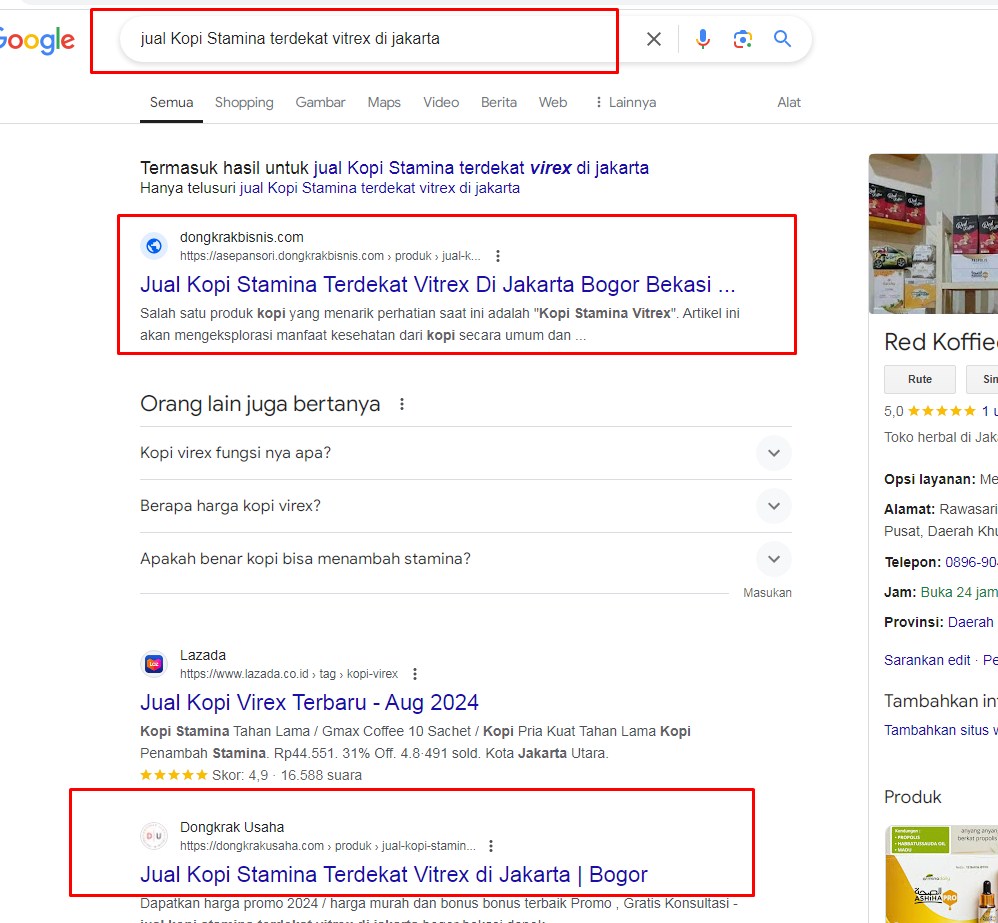The height and width of the screenshot is (923, 998).
Task: Open Jual Kopi Virex Terbaru Aug 2024
Action: (x=309, y=702)
